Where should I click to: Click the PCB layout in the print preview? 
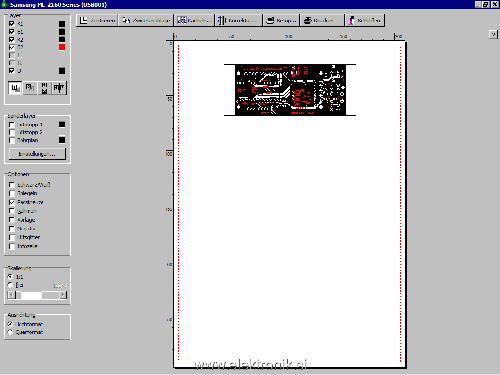[290, 90]
